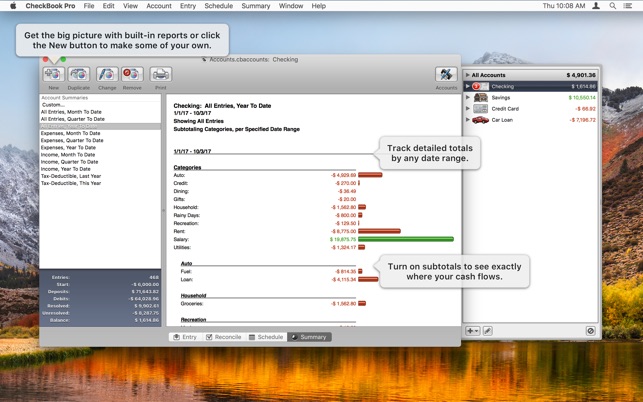Click the Duplicate report toolbar icon

pyautogui.click(x=79, y=74)
